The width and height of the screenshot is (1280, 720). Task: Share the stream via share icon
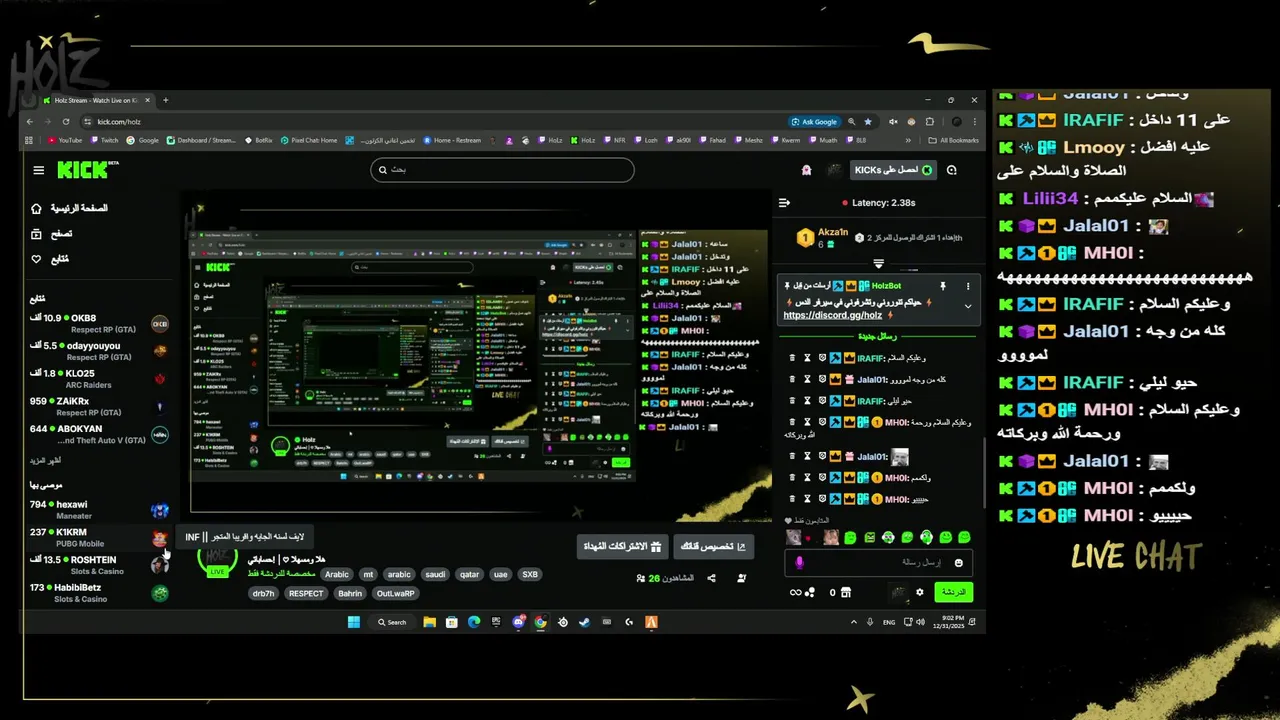tap(712, 578)
